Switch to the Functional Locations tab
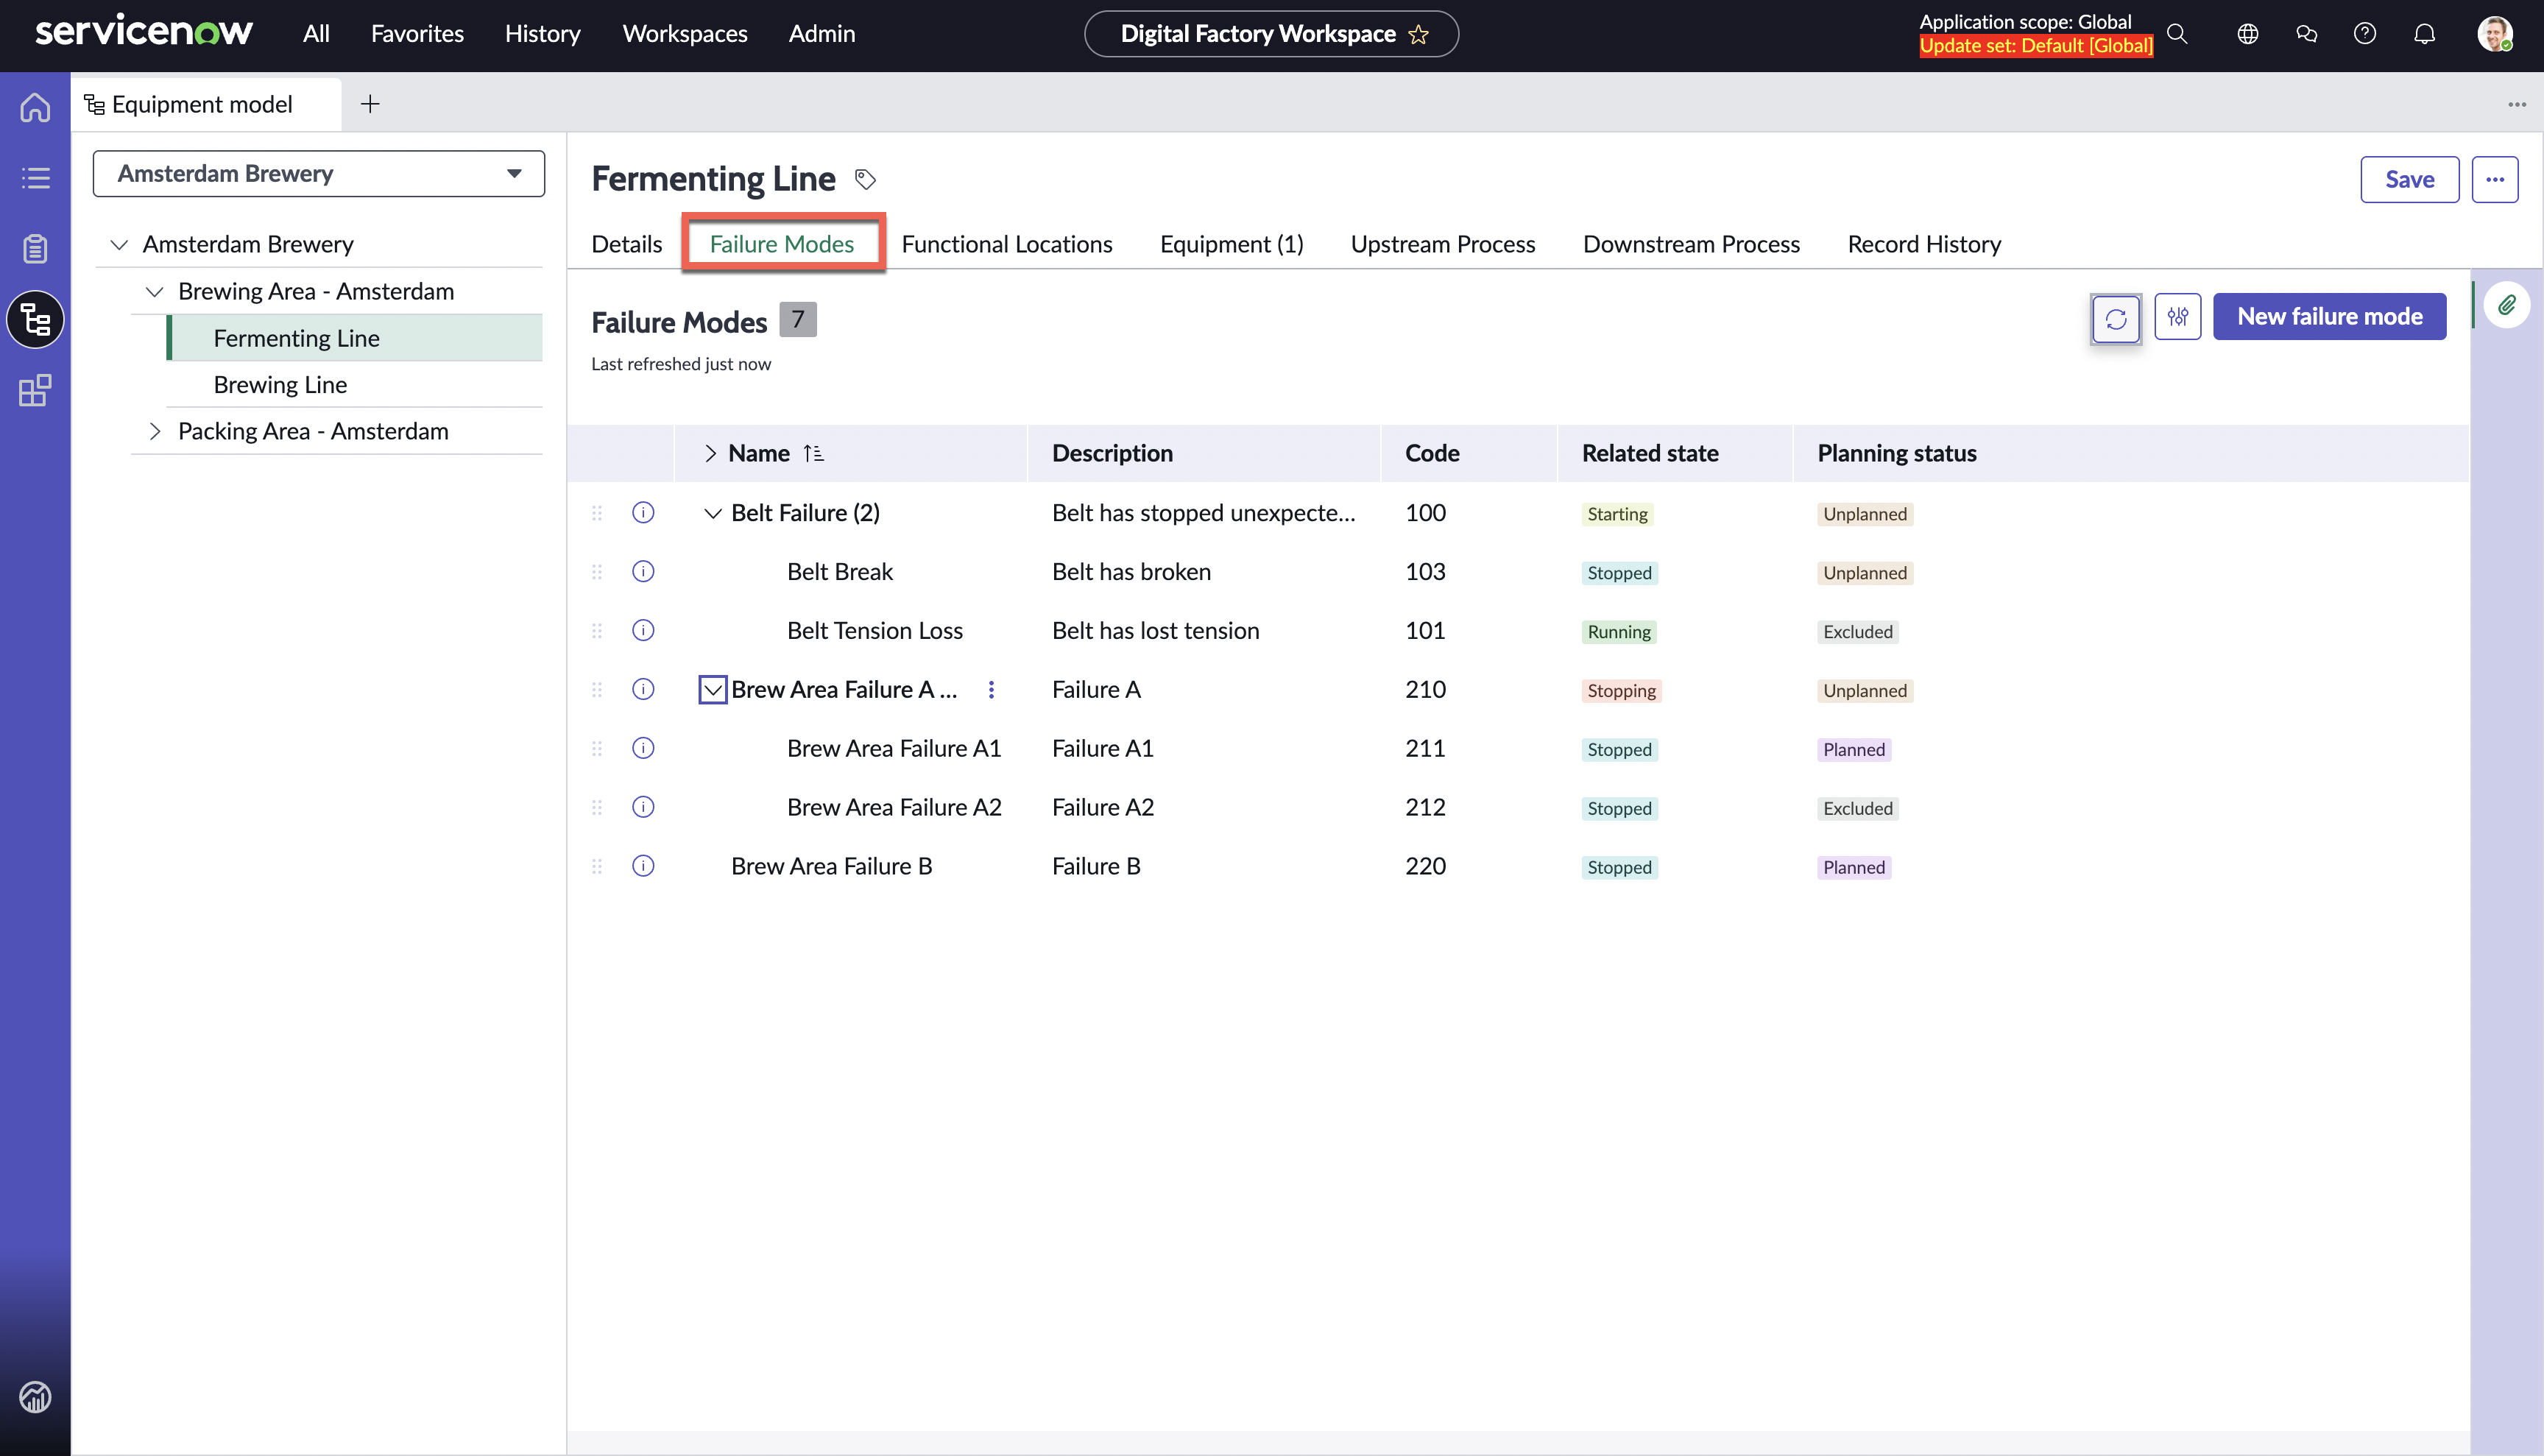Image resolution: width=2544 pixels, height=1456 pixels. coord(1006,244)
